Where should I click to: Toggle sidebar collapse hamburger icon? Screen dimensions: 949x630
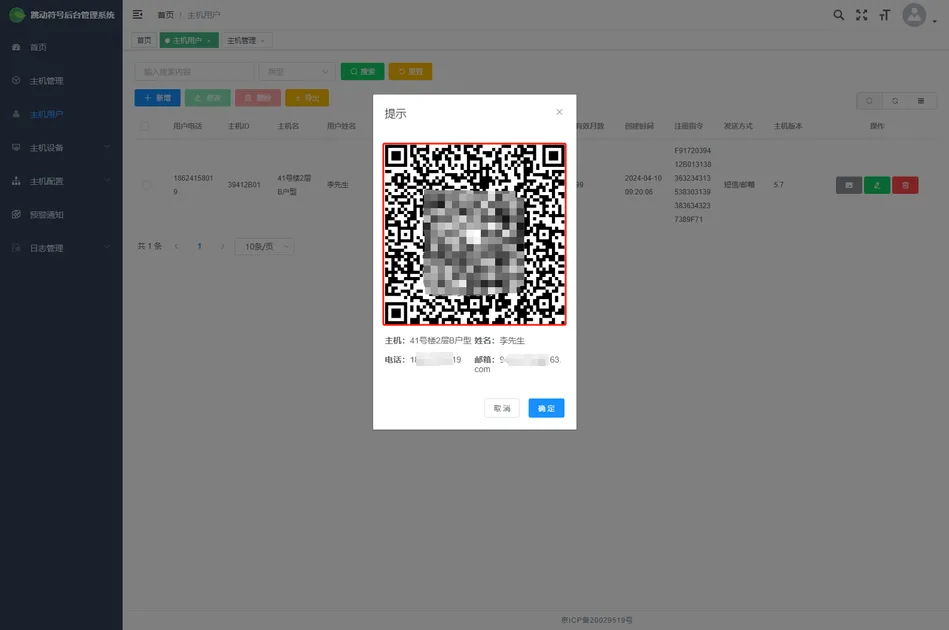tap(137, 15)
